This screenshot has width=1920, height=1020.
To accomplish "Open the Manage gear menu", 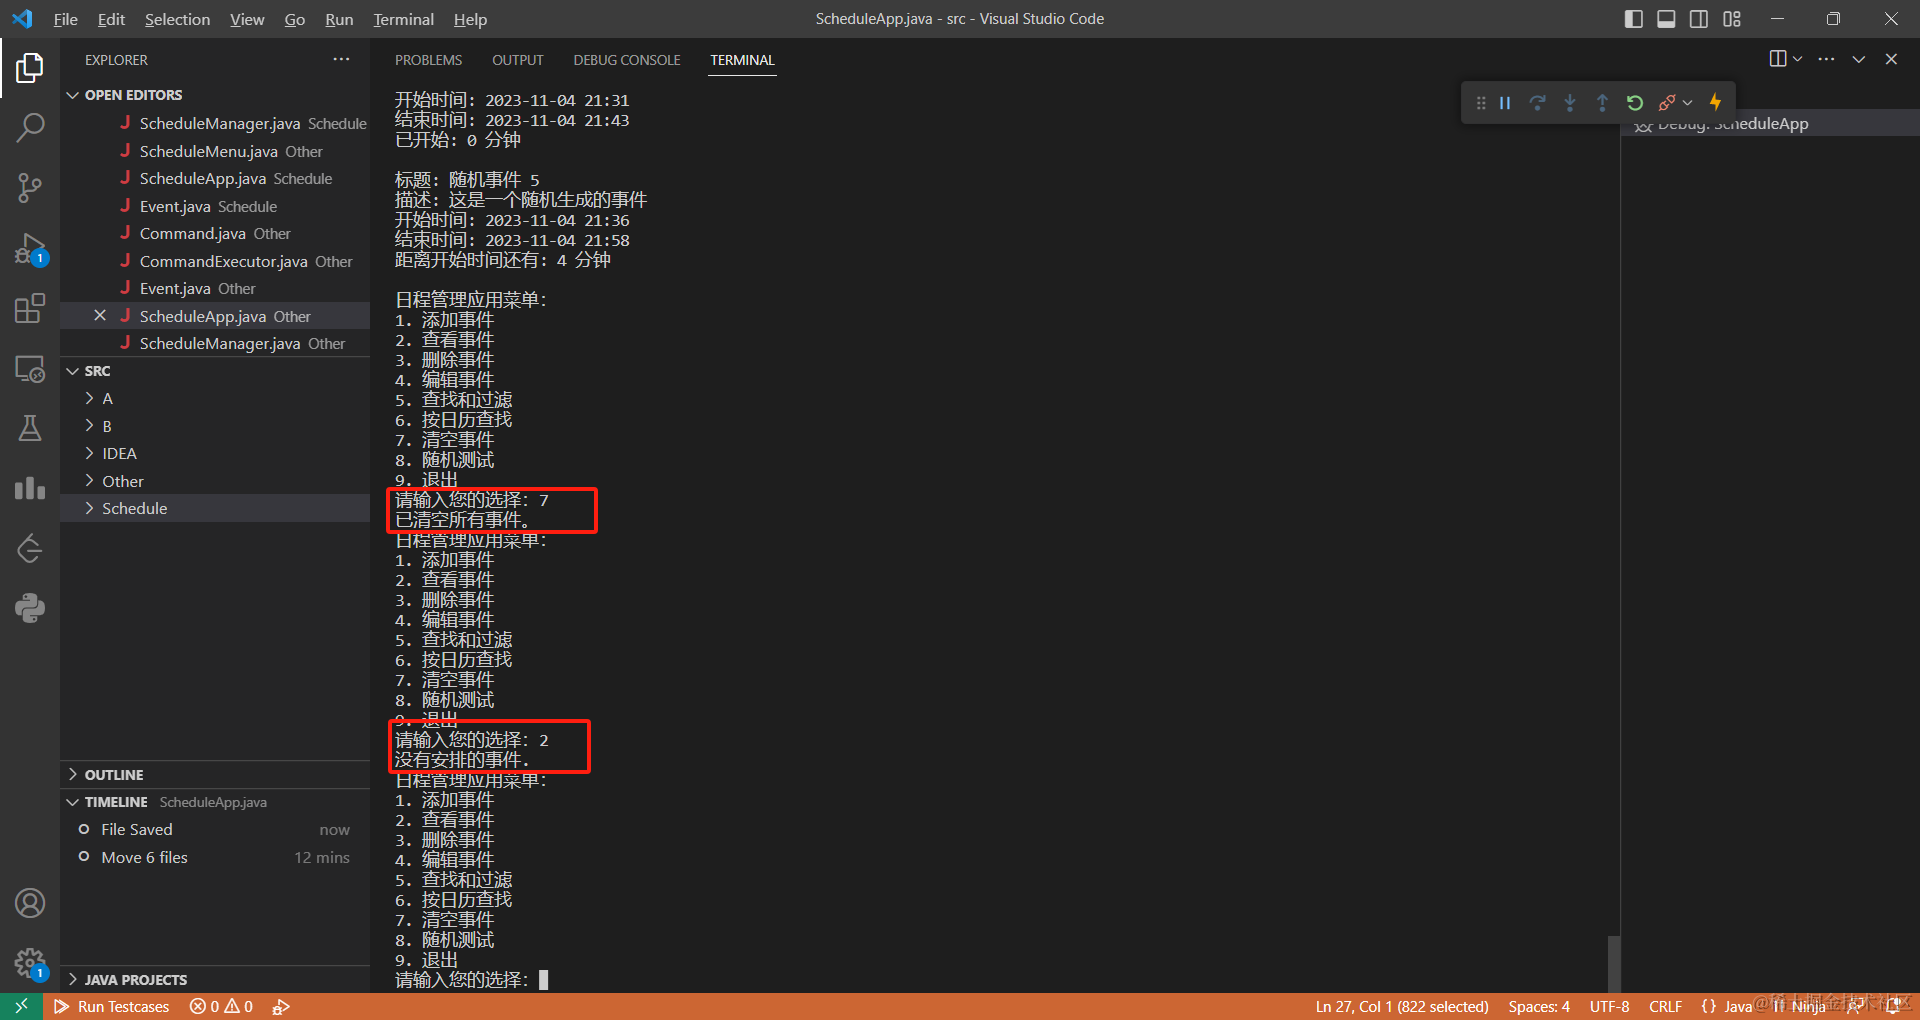I will point(30,963).
